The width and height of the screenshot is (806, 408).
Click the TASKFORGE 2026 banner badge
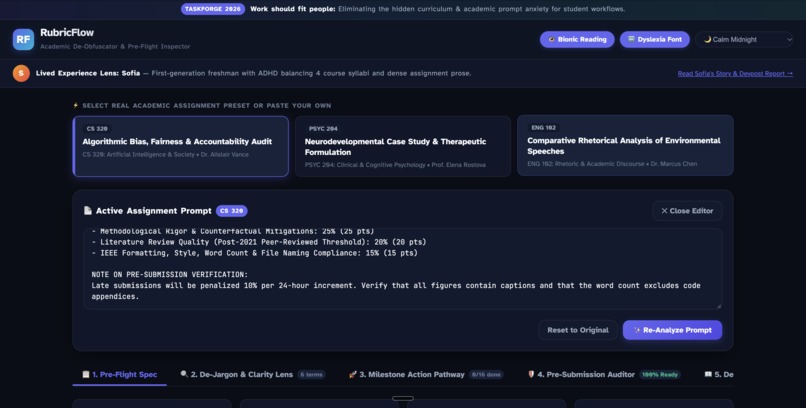click(213, 9)
